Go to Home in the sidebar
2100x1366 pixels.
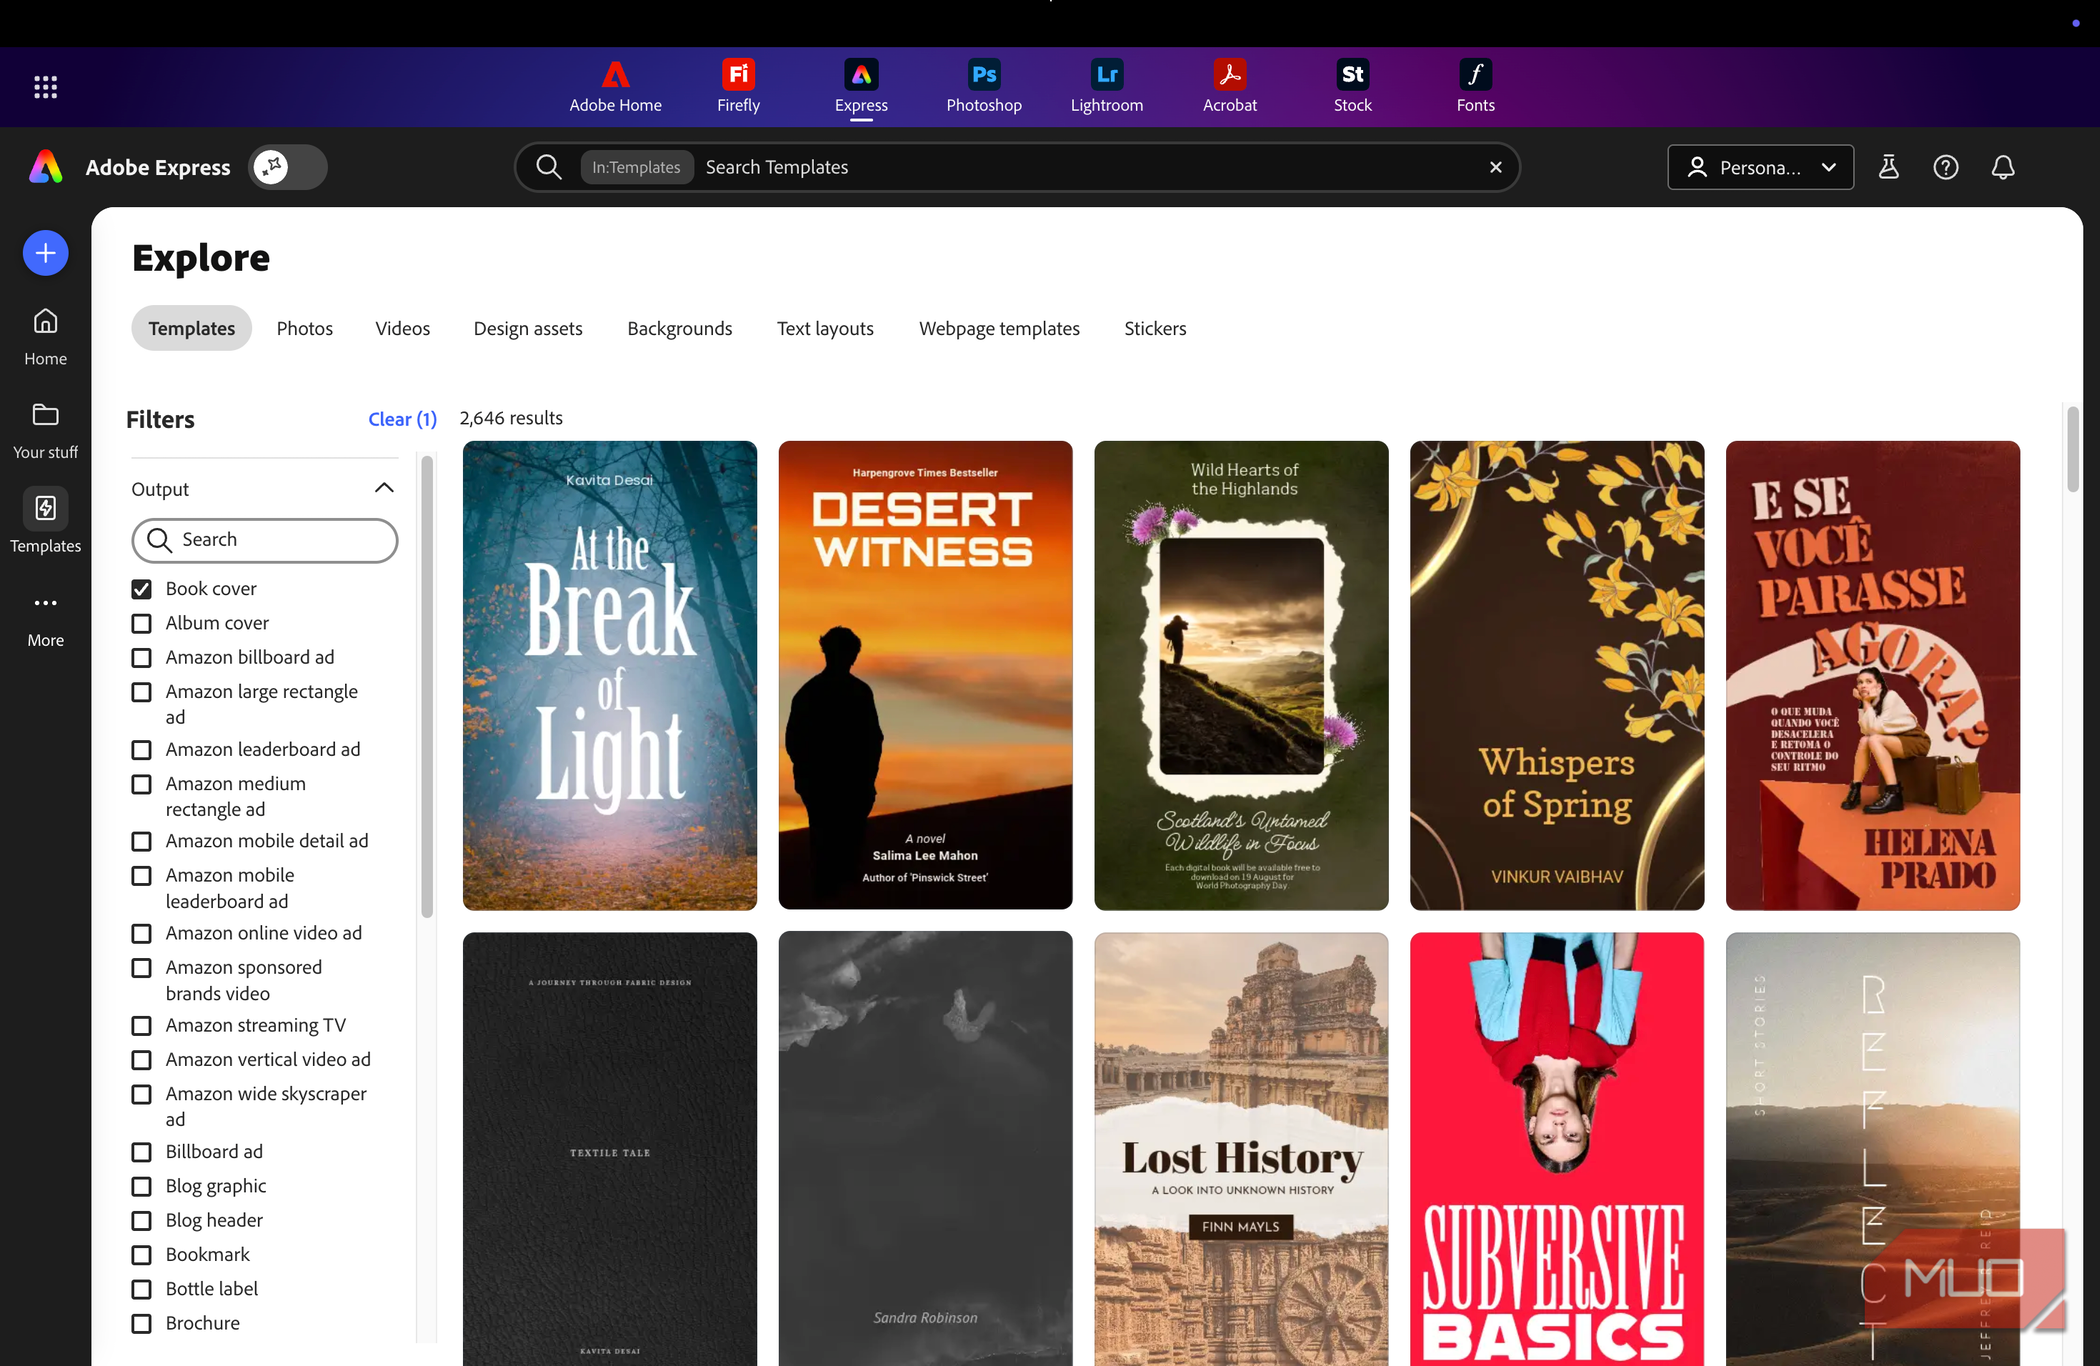point(46,337)
